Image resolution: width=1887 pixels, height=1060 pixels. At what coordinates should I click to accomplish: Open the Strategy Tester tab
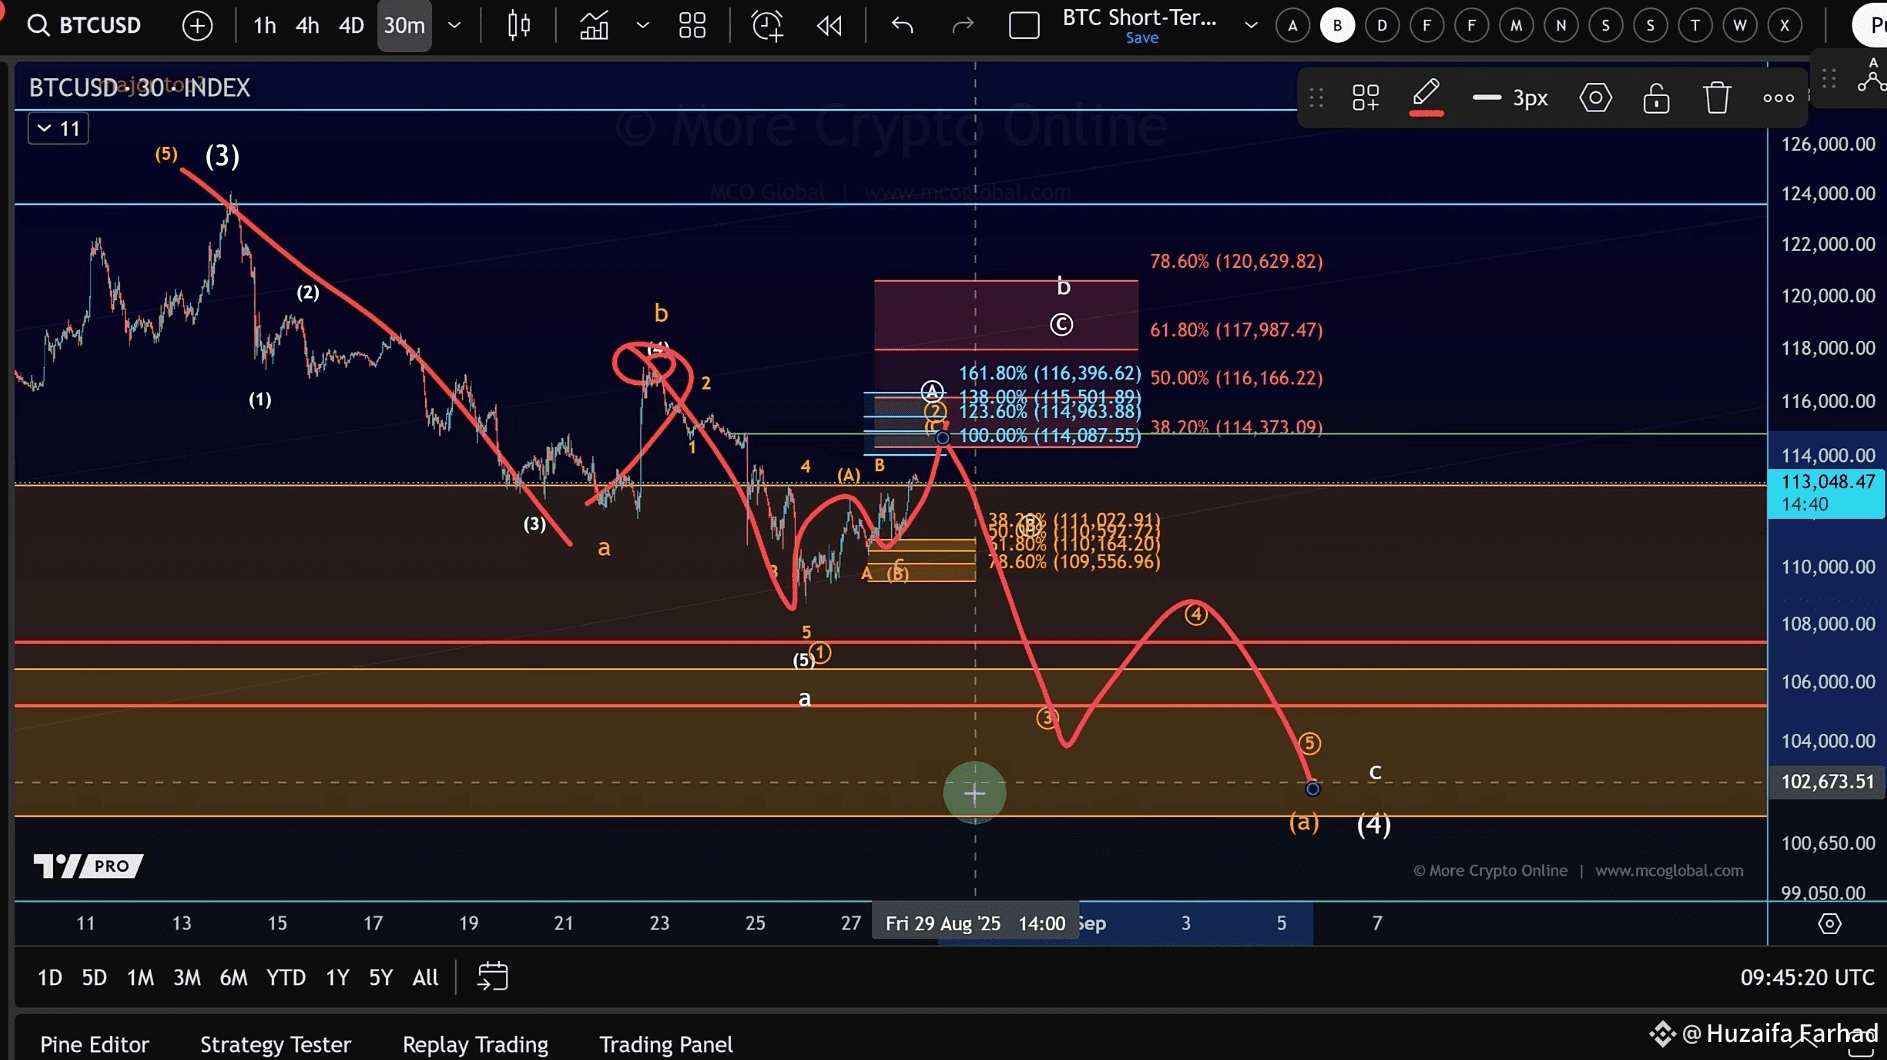pyautogui.click(x=275, y=1044)
